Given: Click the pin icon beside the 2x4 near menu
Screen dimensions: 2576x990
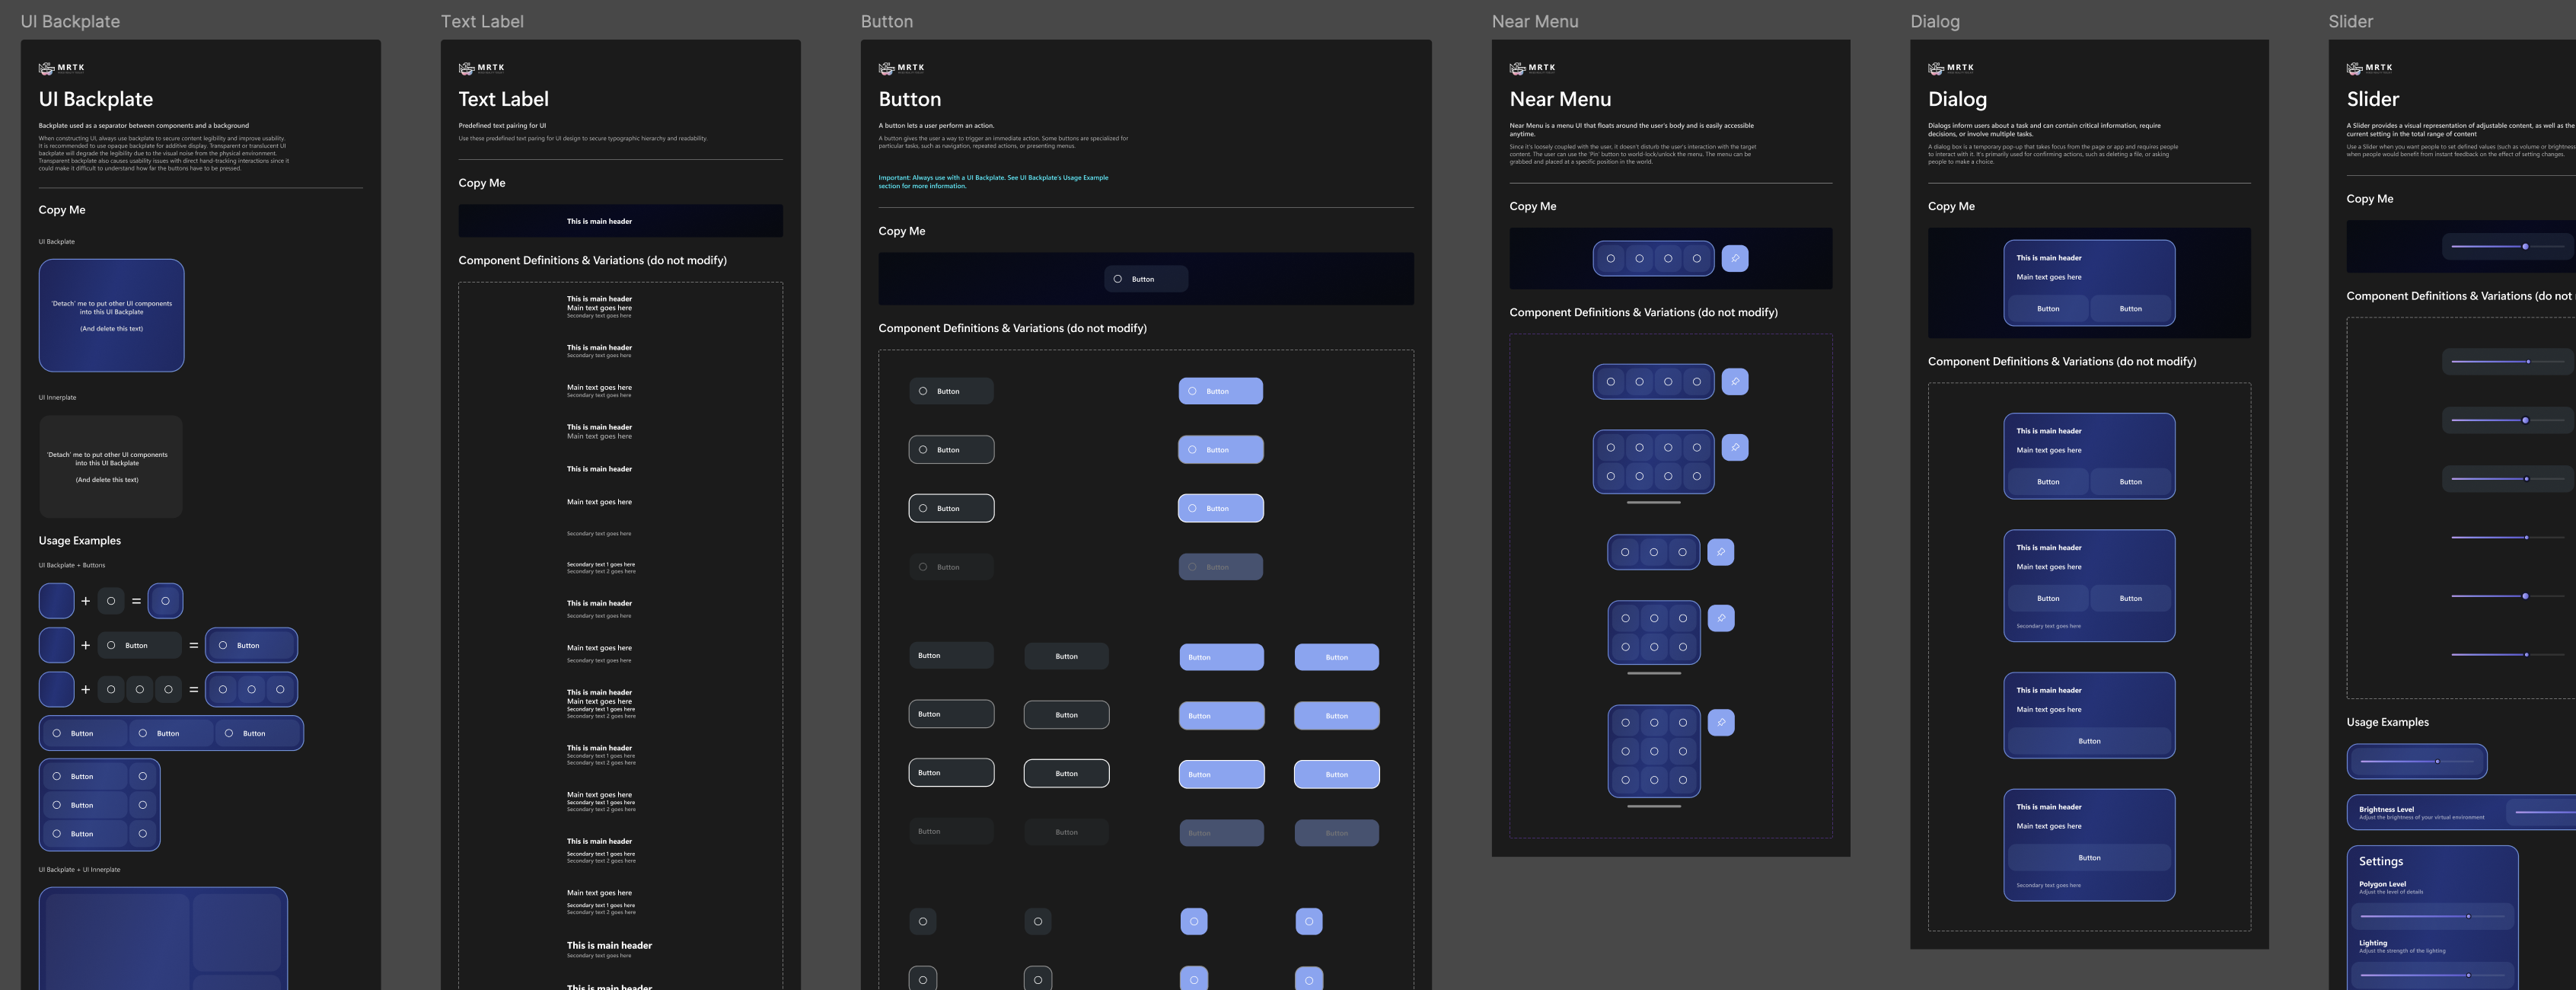Looking at the screenshot, I should [1735, 447].
